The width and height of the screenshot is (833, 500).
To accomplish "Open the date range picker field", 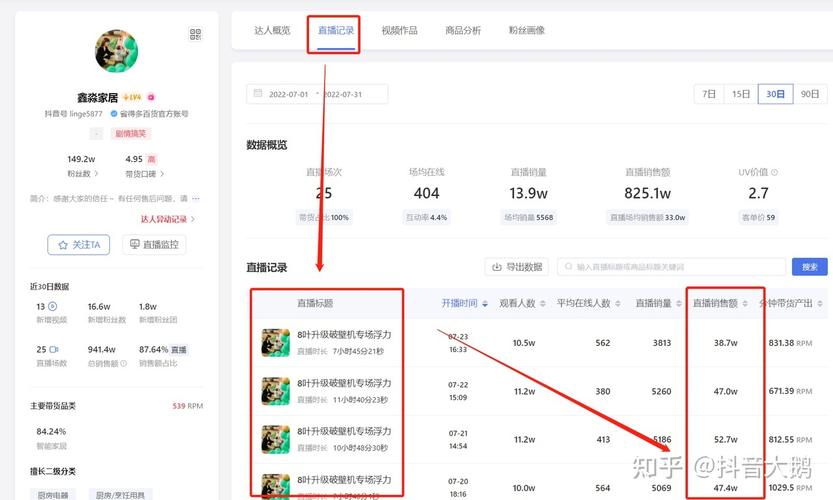I will (317, 94).
